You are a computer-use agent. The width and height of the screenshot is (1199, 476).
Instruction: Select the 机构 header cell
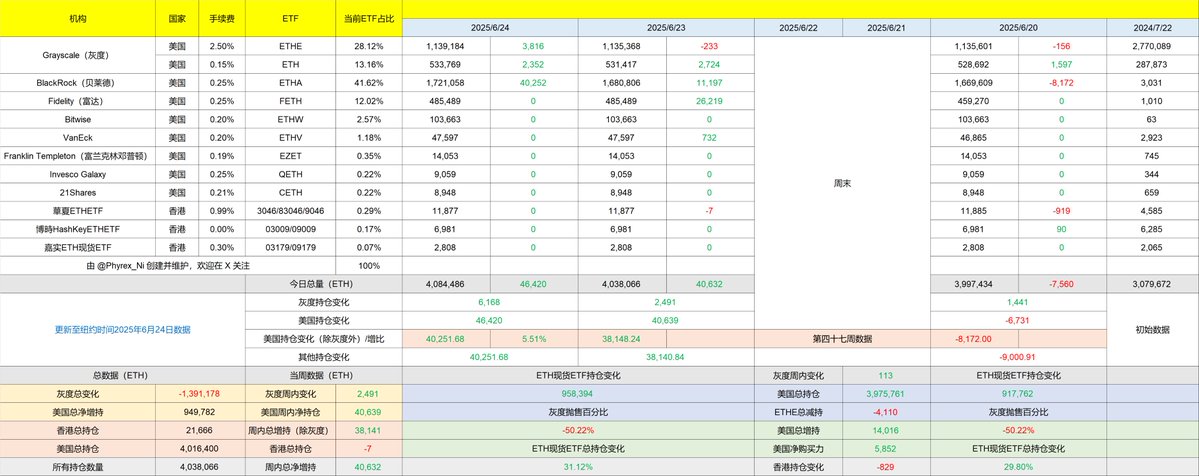point(78,18)
